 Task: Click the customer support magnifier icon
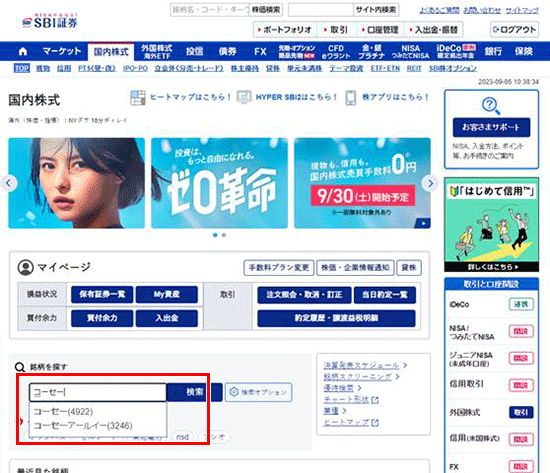coord(491,105)
